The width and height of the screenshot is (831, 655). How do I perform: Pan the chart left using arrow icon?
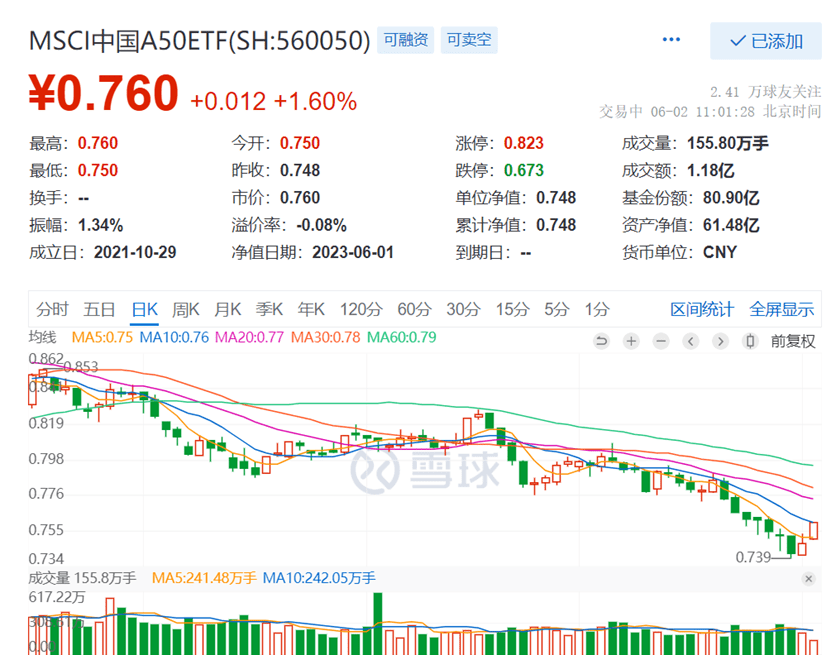(690, 342)
